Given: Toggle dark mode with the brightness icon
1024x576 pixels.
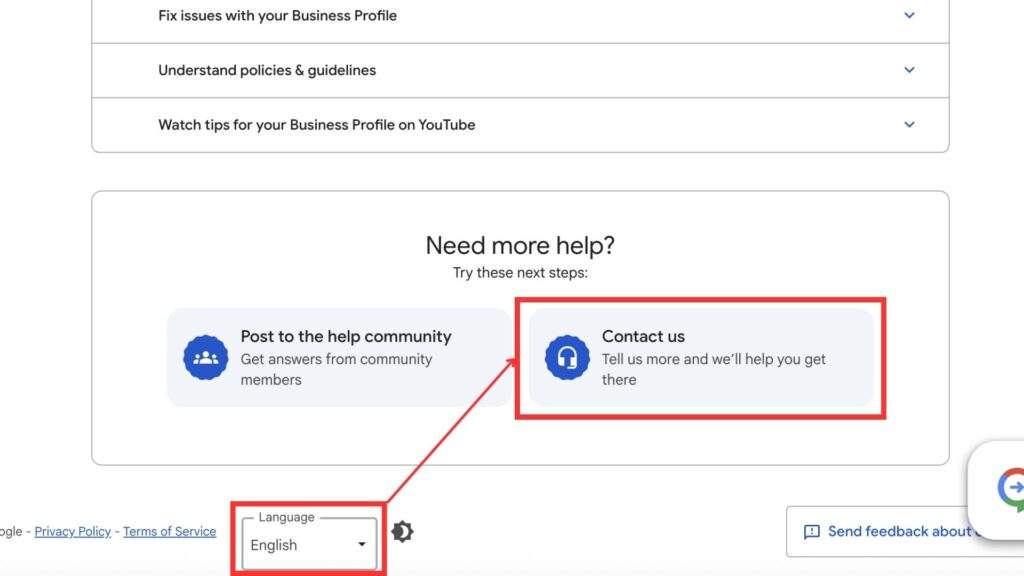Looking at the screenshot, I should click(x=402, y=532).
